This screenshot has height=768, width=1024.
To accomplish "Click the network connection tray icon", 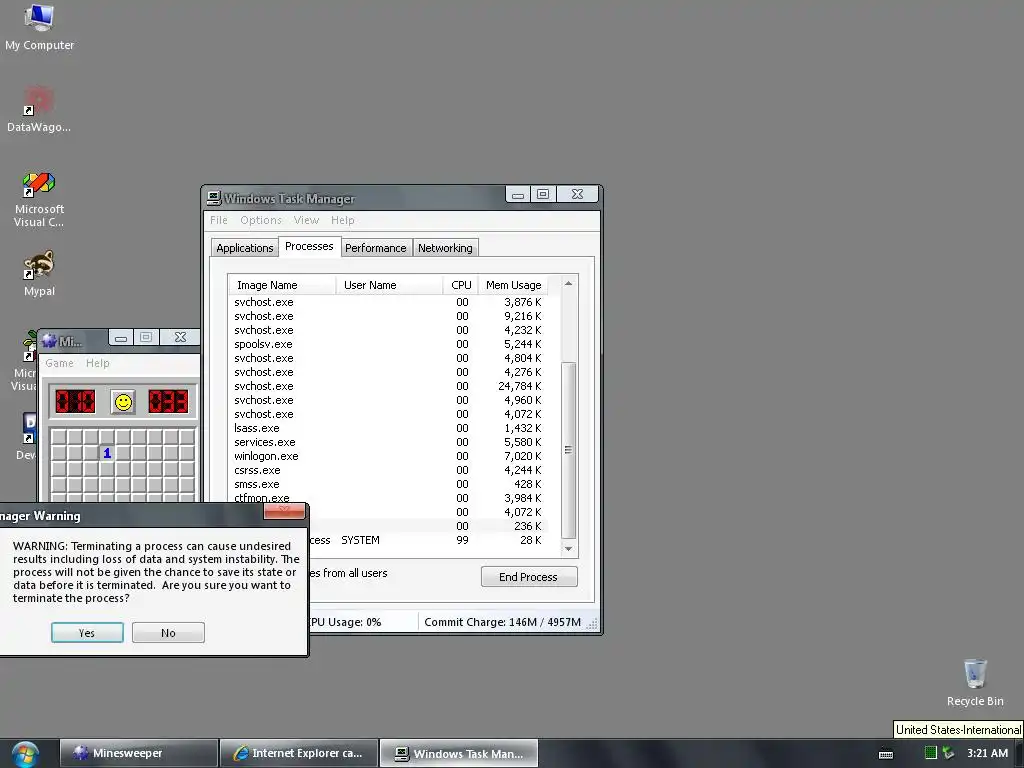I will (948, 753).
